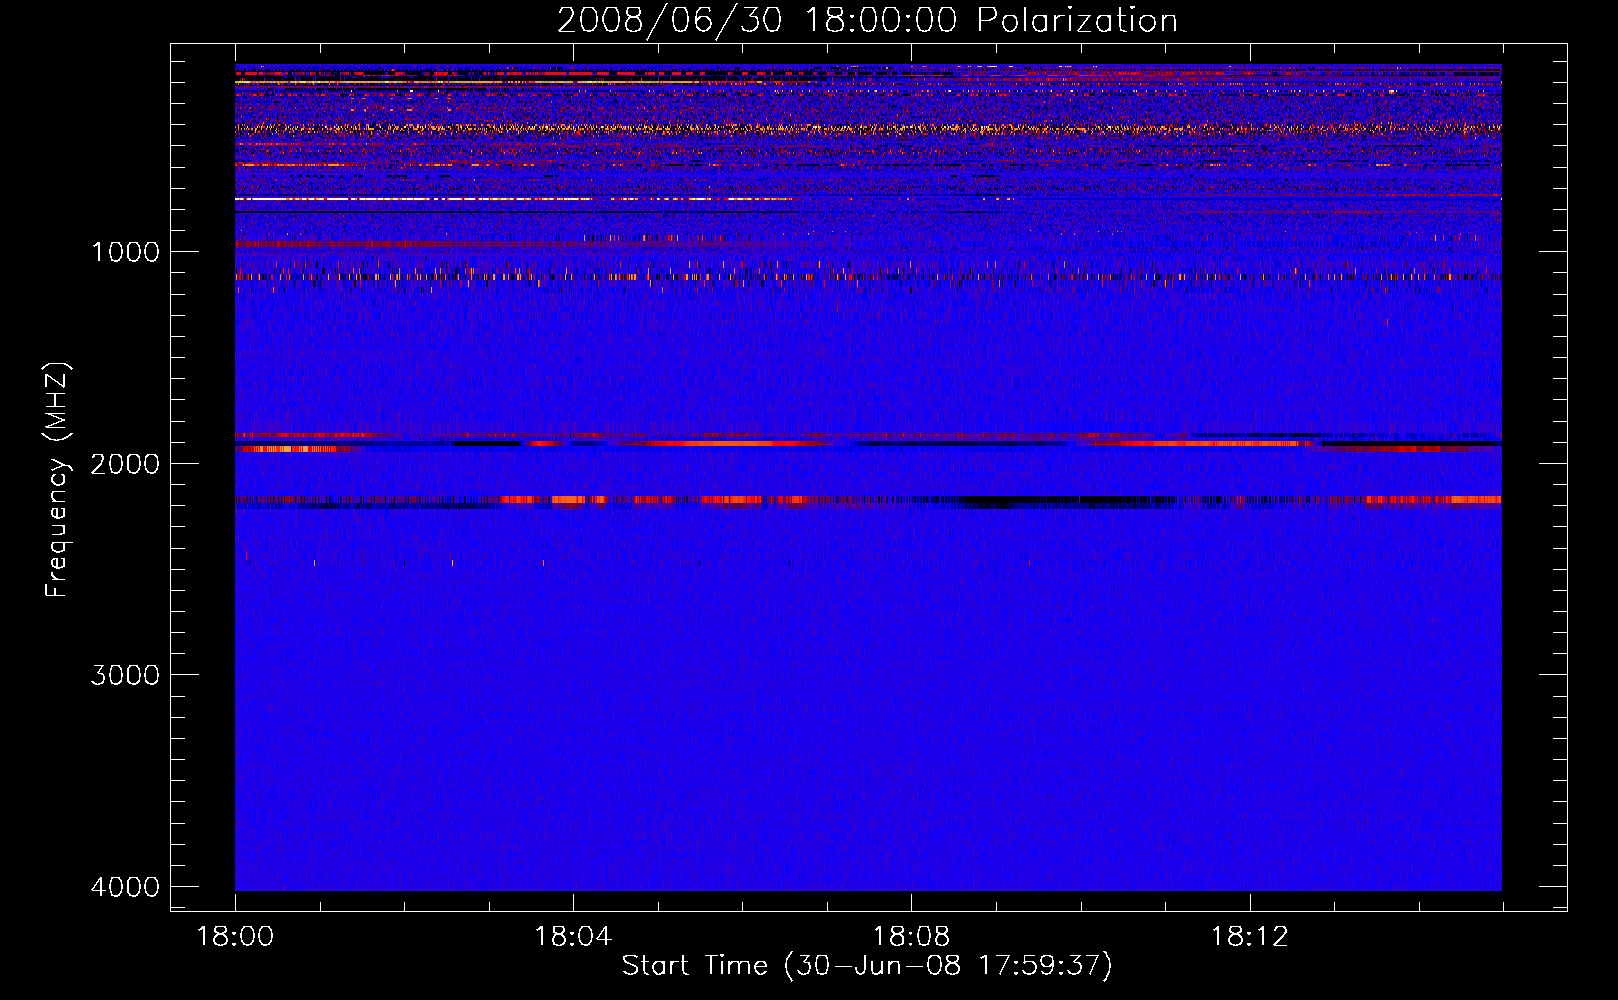Click the "Start Time (30-Jun-08 17:59:37)" label
The image size is (1618, 1000).
(867, 966)
